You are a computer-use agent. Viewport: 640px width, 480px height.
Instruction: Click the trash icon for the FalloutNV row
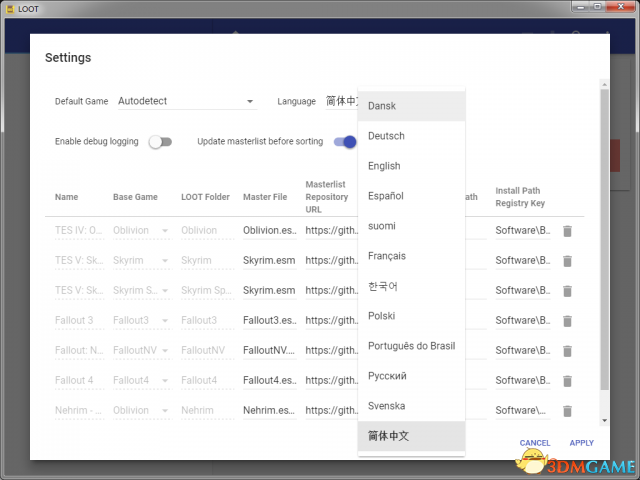tap(567, 351)
